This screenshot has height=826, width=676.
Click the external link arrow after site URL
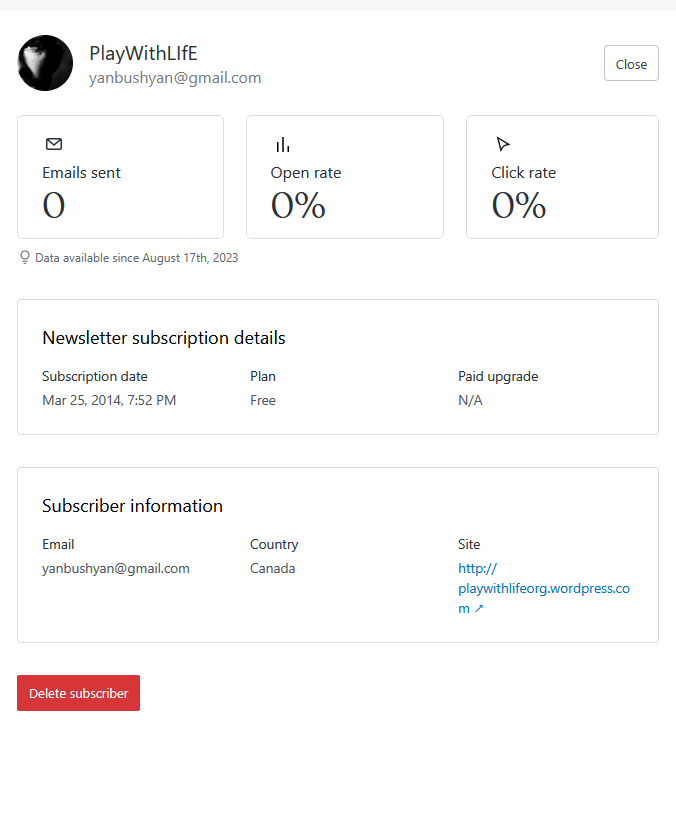click(479, 609)
